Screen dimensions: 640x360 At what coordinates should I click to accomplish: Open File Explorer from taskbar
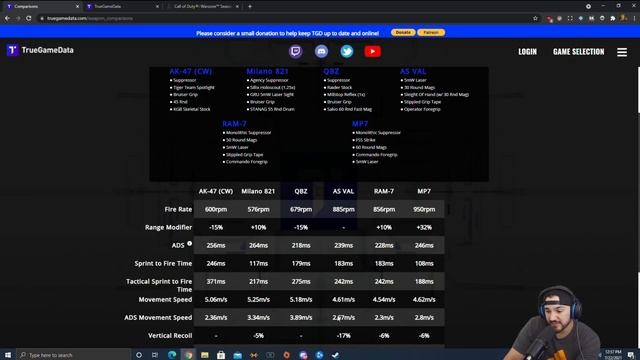[x=204, y=355]
